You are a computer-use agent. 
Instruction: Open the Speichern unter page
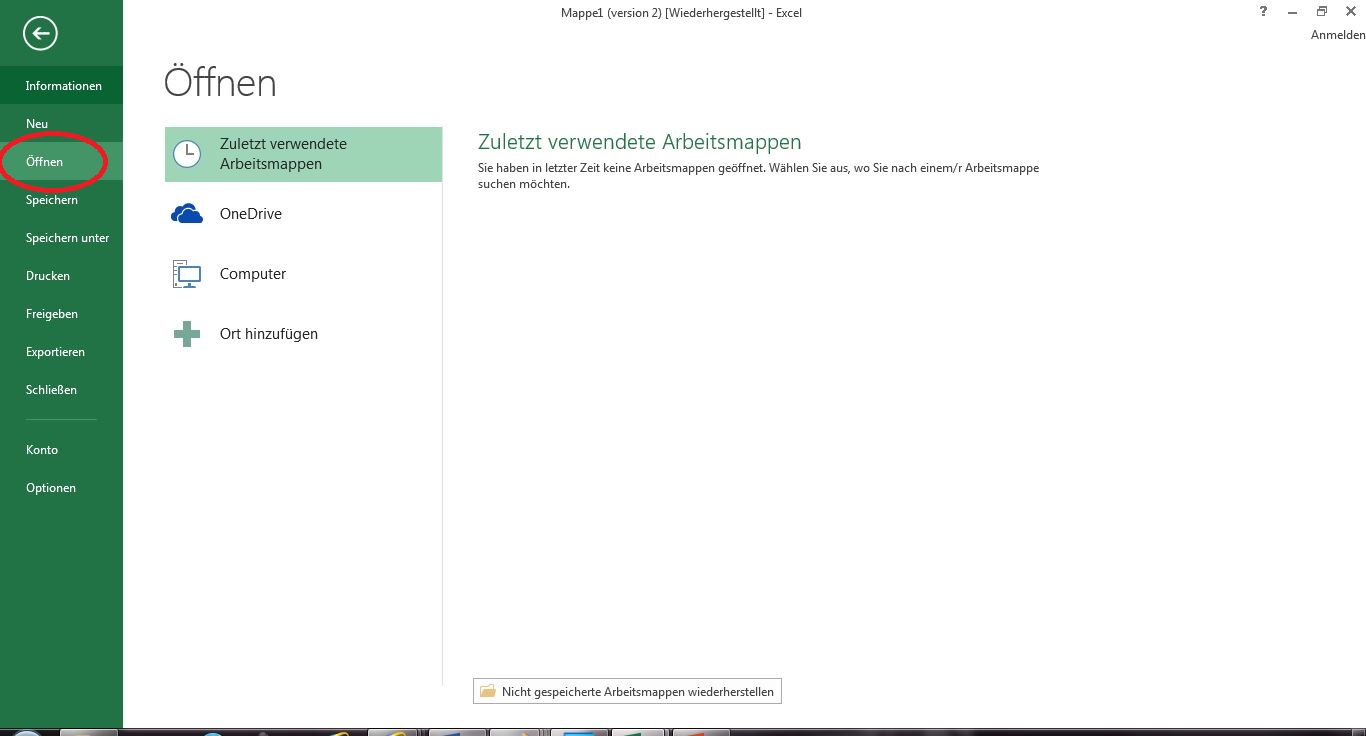(x=67, y=238)
